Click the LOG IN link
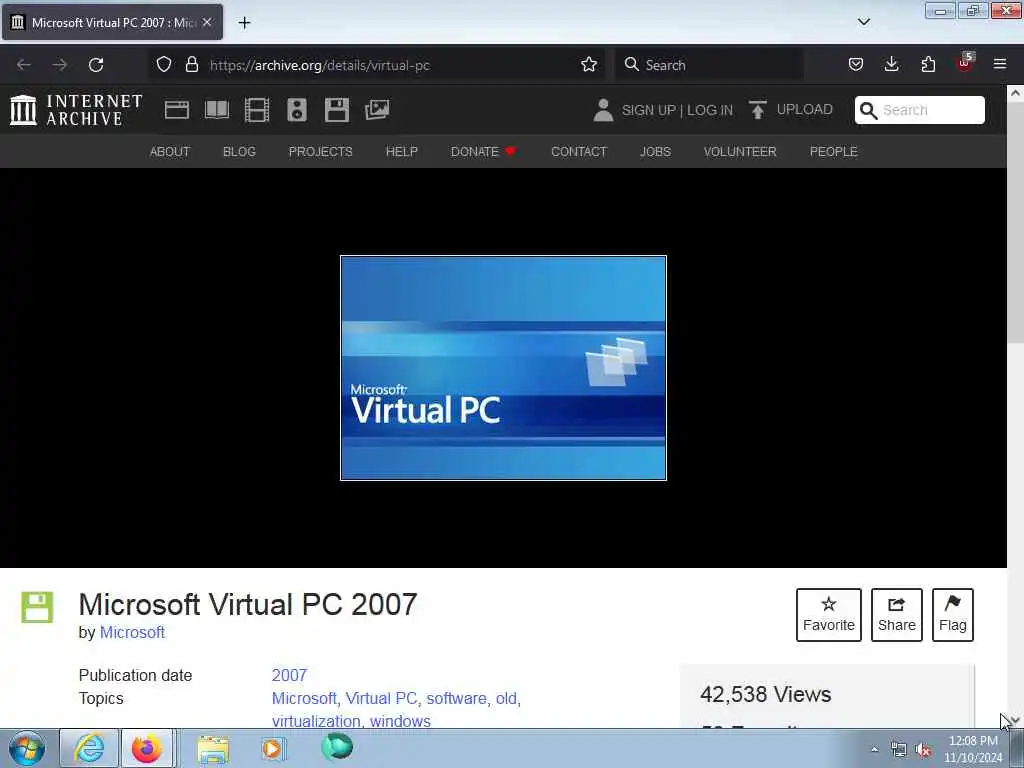 click(x=710, y=110)
